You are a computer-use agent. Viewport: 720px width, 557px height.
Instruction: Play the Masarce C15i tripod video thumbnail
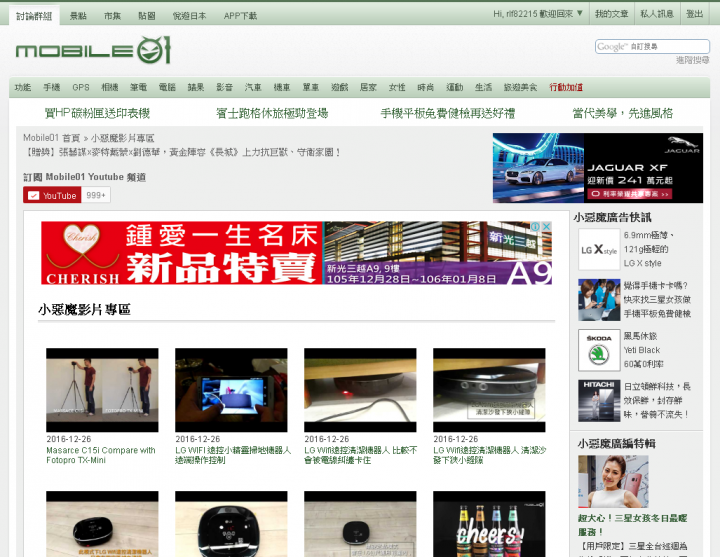point(102,390)
